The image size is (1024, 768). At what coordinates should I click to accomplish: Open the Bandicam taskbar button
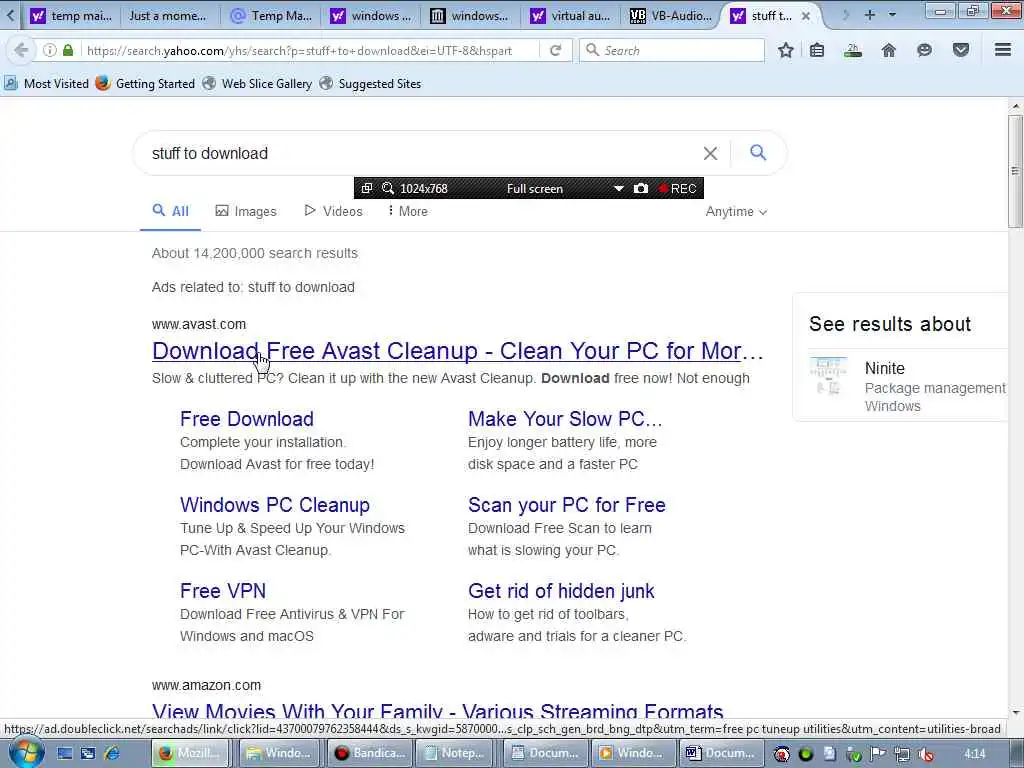[x=370, y=753]
